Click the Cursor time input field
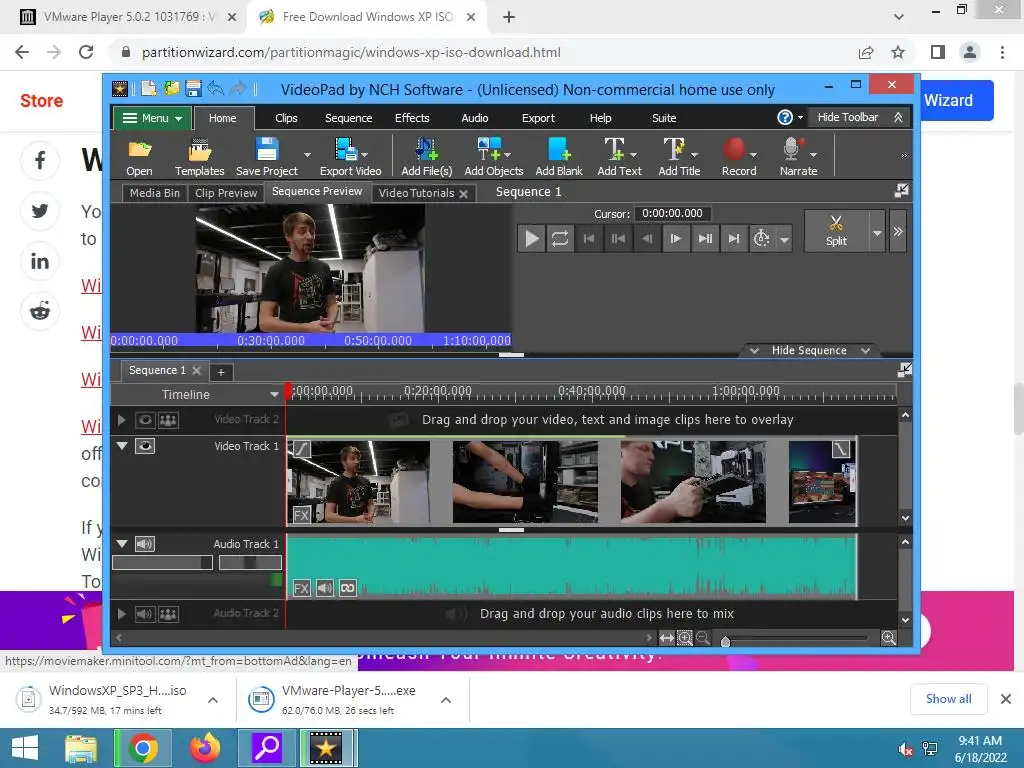The image size is (1024, 768). tap(672, 214)
